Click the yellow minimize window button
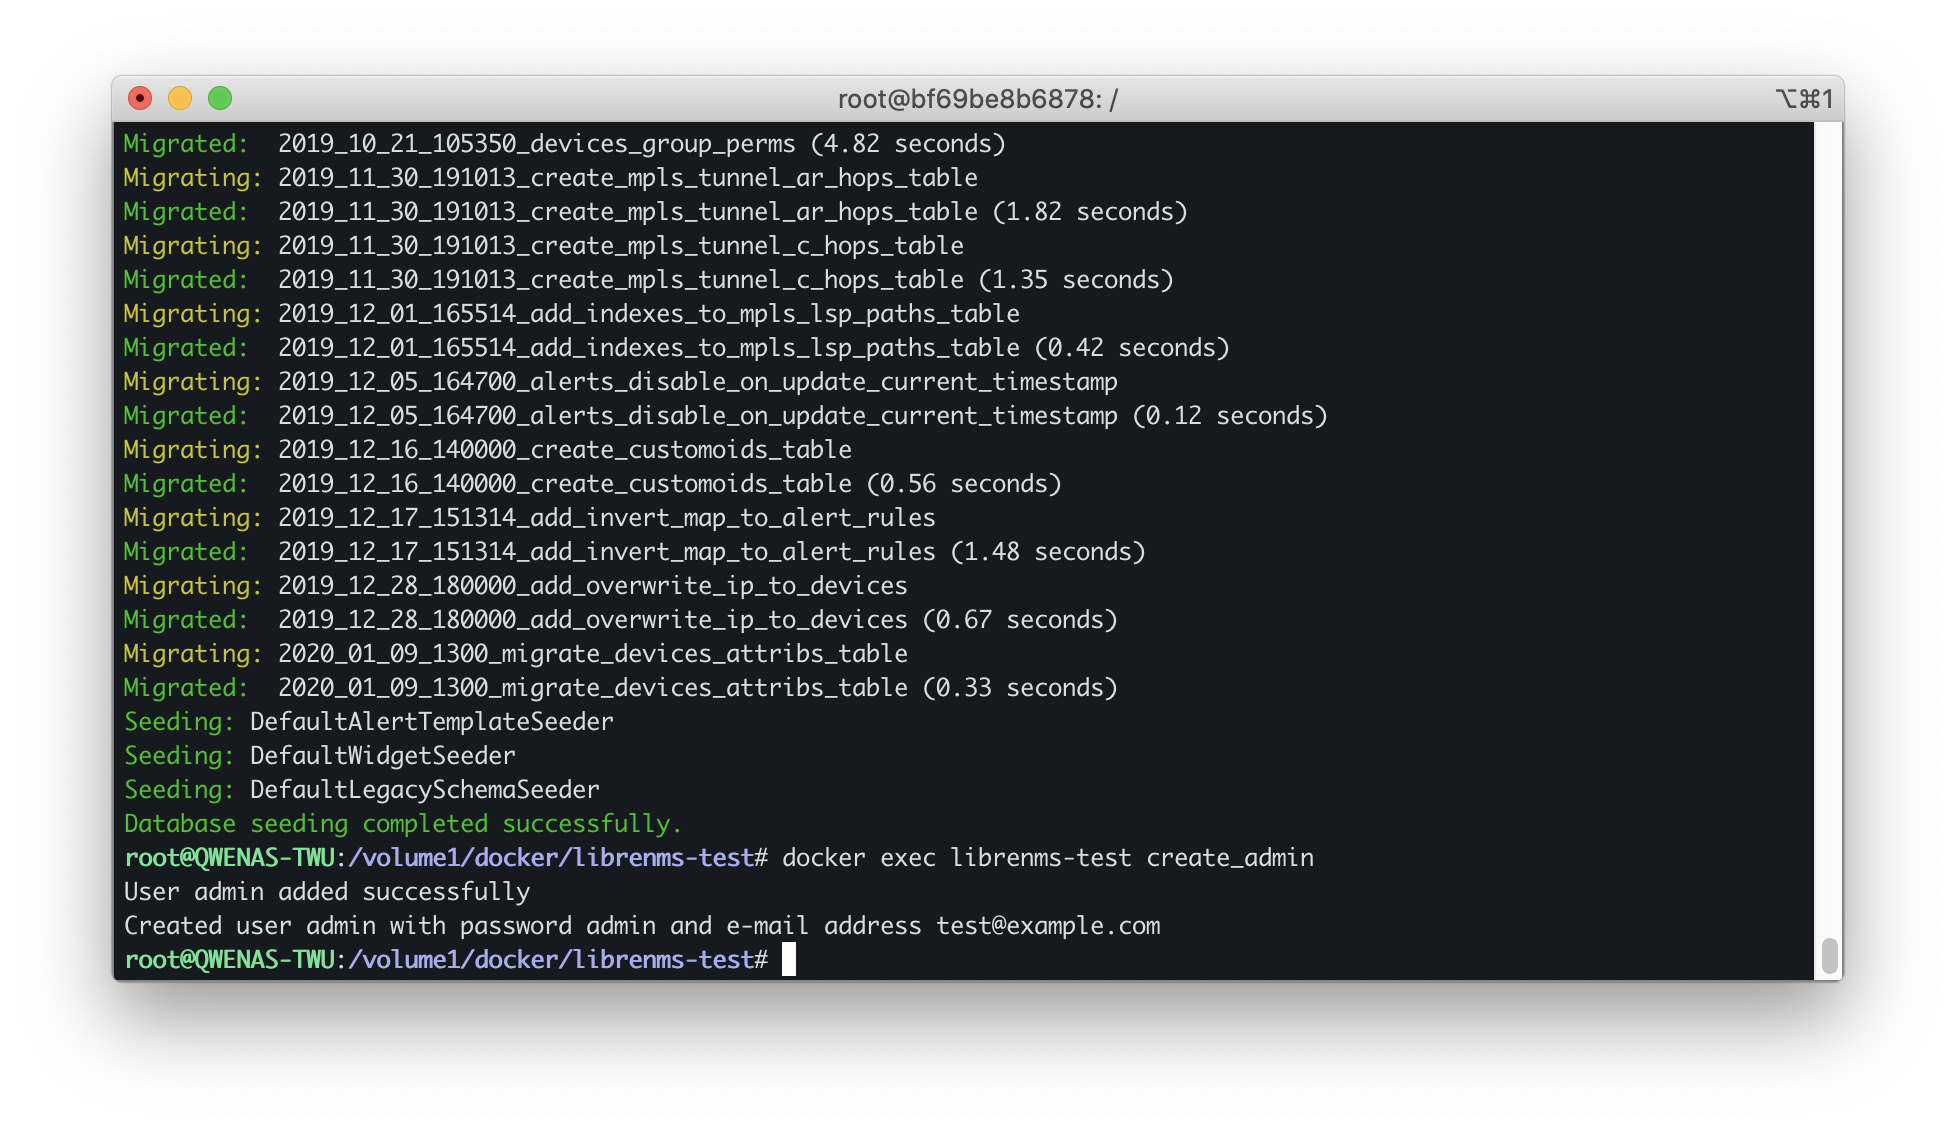Screen dimensions: 1956x1130 click(180, 98)
